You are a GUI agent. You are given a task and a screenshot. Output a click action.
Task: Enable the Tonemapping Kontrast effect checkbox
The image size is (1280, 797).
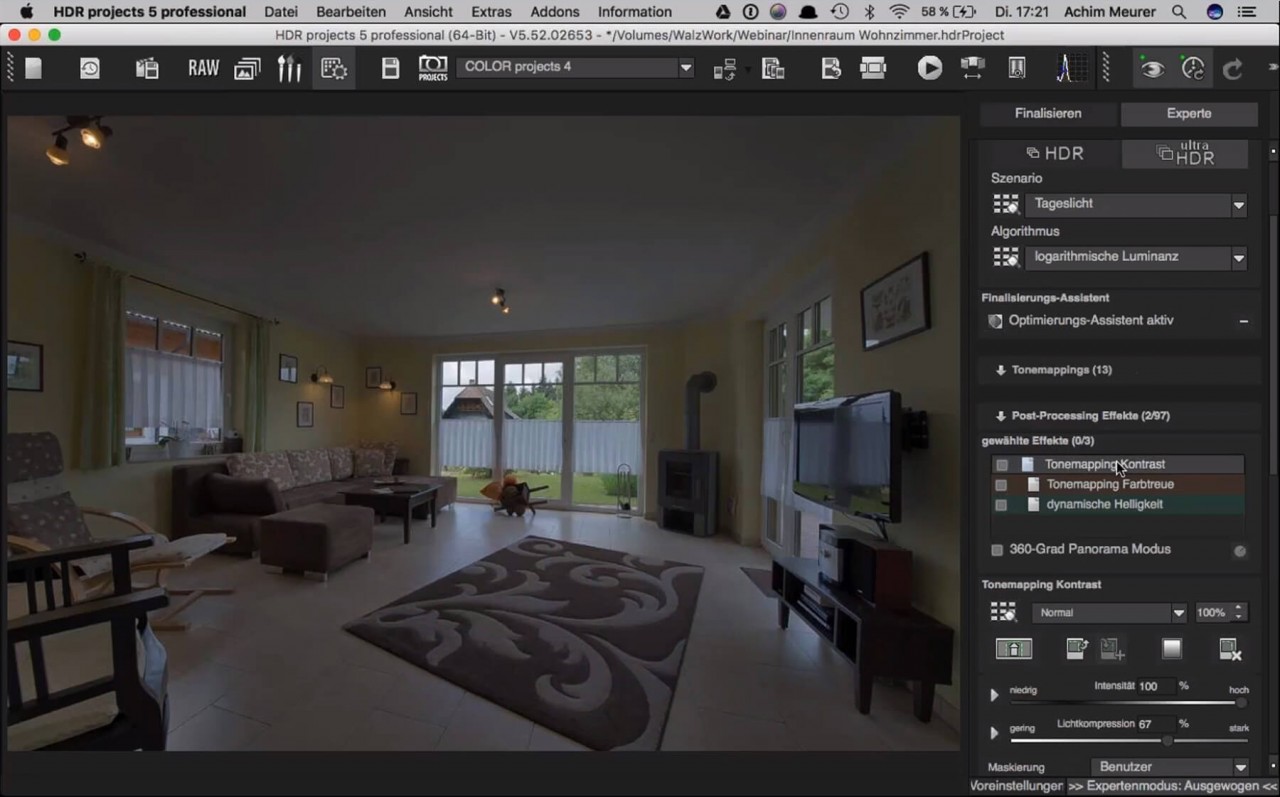pos(1000,464)
